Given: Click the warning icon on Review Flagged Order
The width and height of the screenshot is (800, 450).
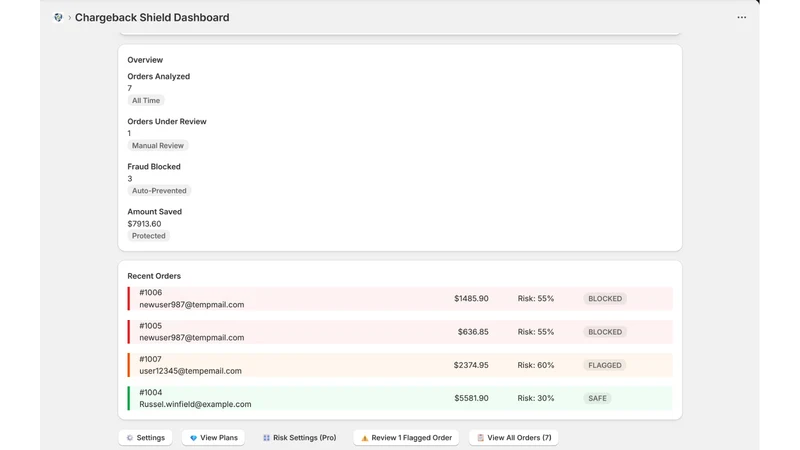Looking at the screenshot, I should pos(365,438).
